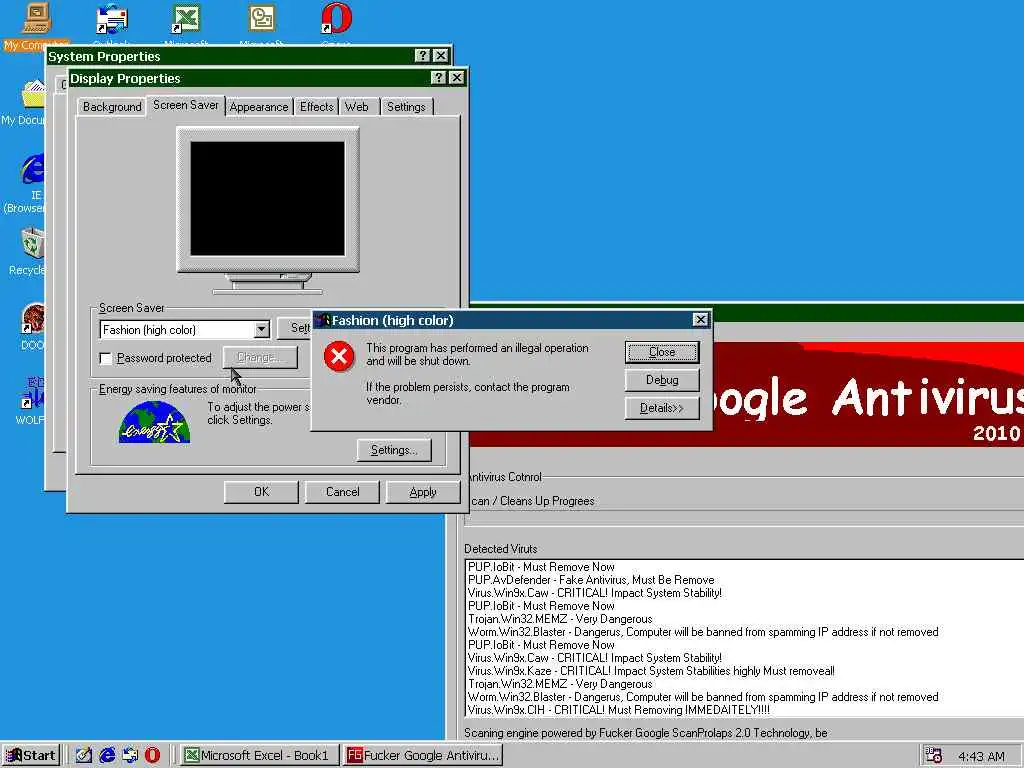Viewport: 1024px width, 768px height.
Task: Confirm Display Properties with OK
Action: pos(261,492)
